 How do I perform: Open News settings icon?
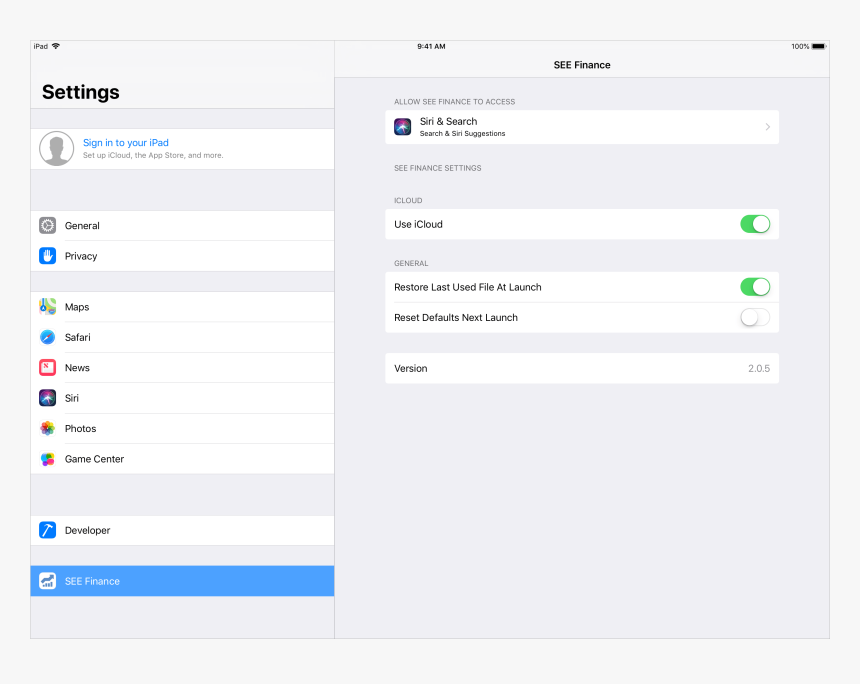[x=47, y=367]
